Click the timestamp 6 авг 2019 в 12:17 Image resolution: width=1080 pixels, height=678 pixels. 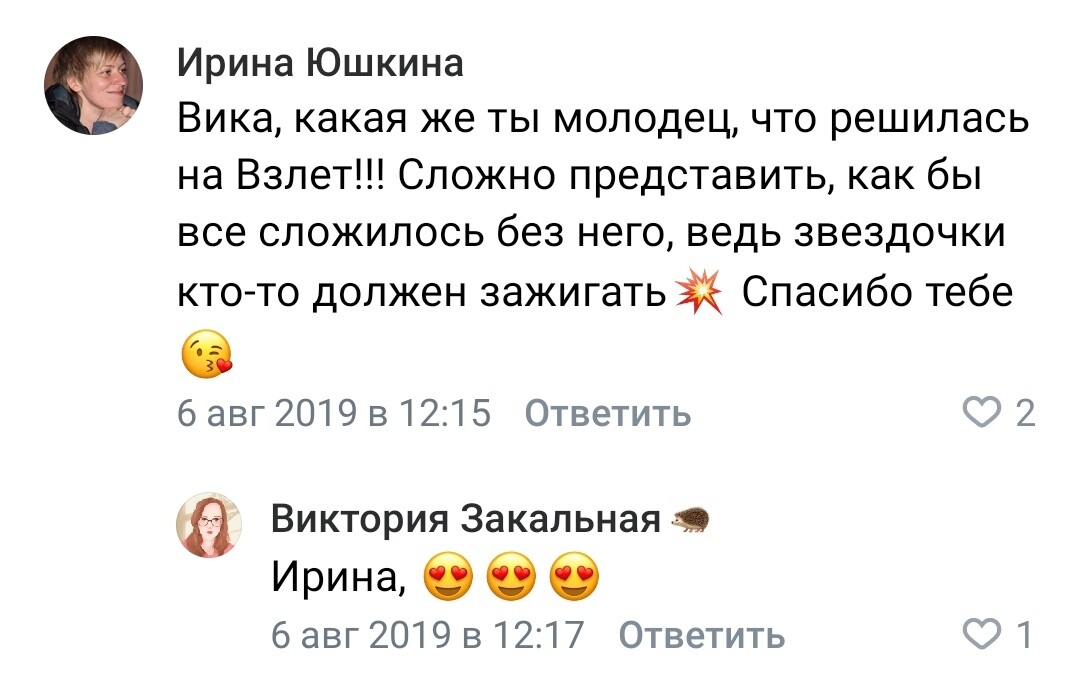(428, 635)
